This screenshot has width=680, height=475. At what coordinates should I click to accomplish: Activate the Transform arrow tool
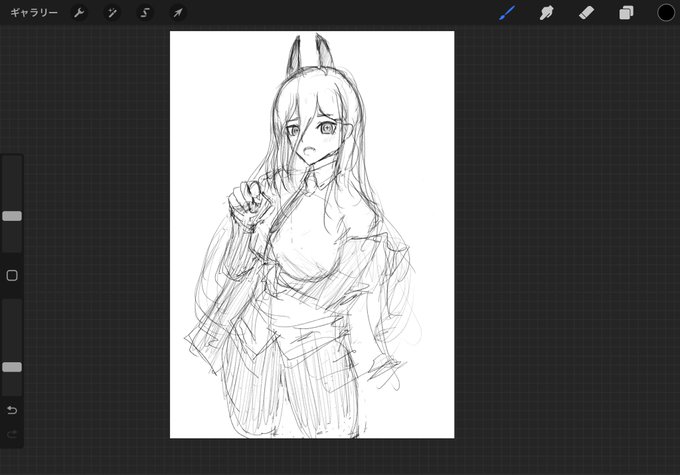177,13
